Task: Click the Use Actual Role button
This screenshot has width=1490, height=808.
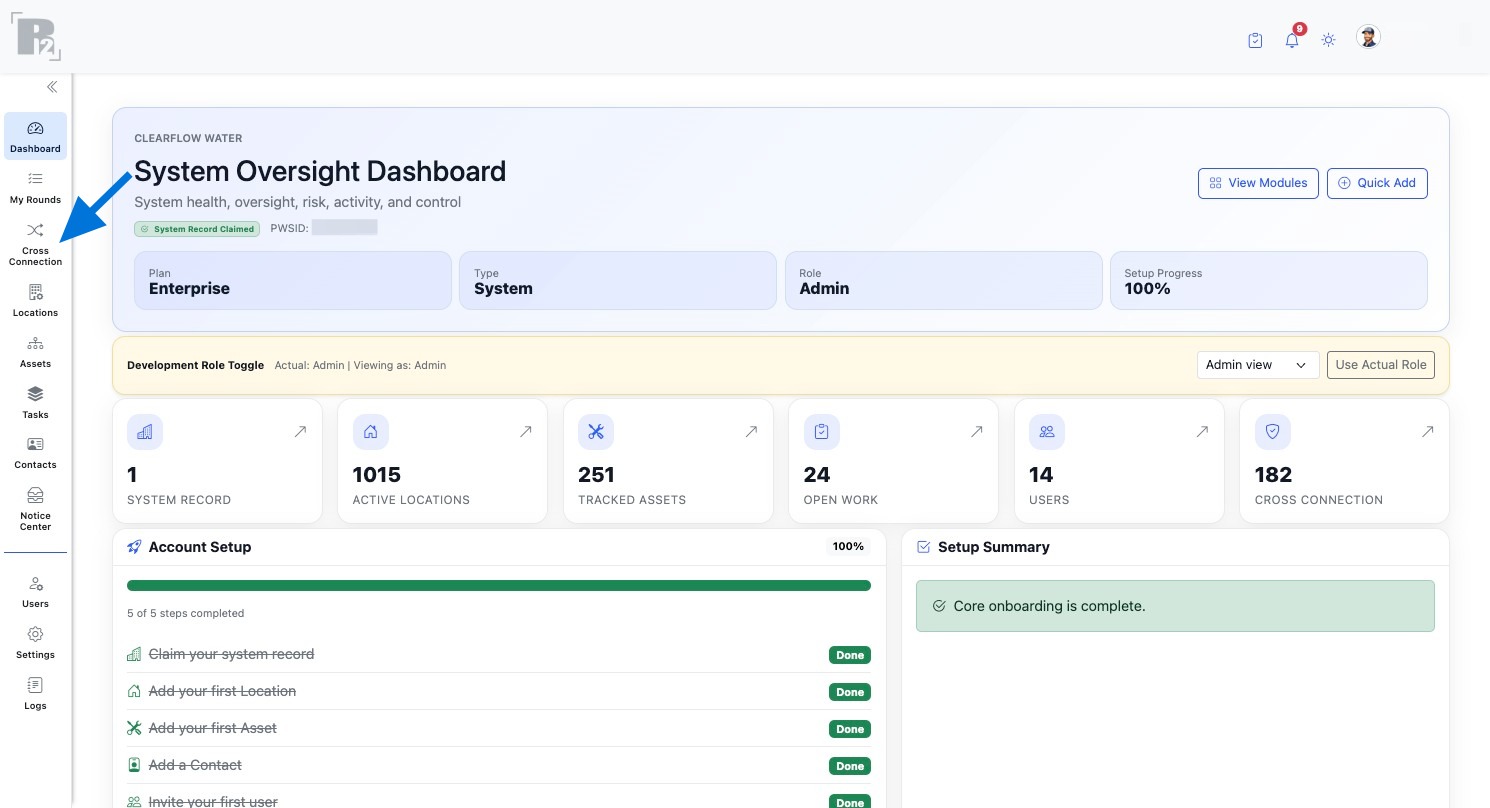Action: (1381, 365)
